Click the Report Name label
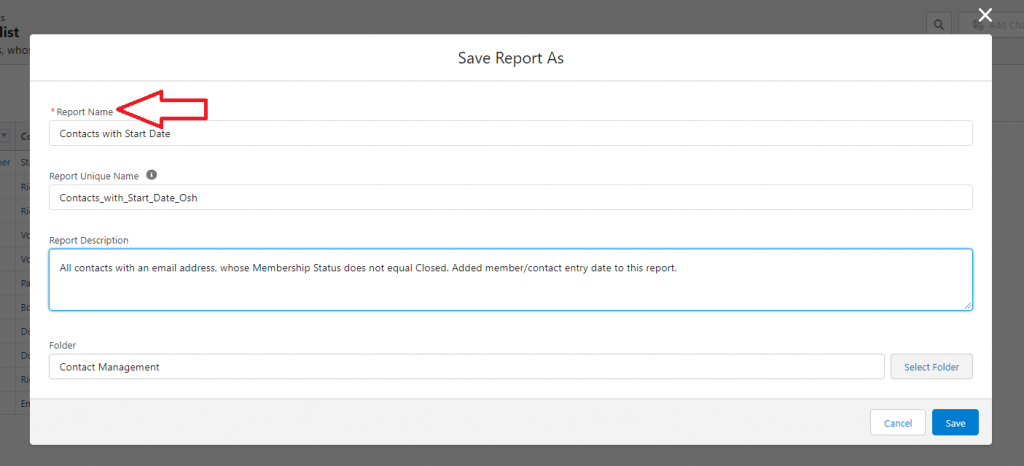The width and height of the screenshot is (1024, 466). point(84,112)
